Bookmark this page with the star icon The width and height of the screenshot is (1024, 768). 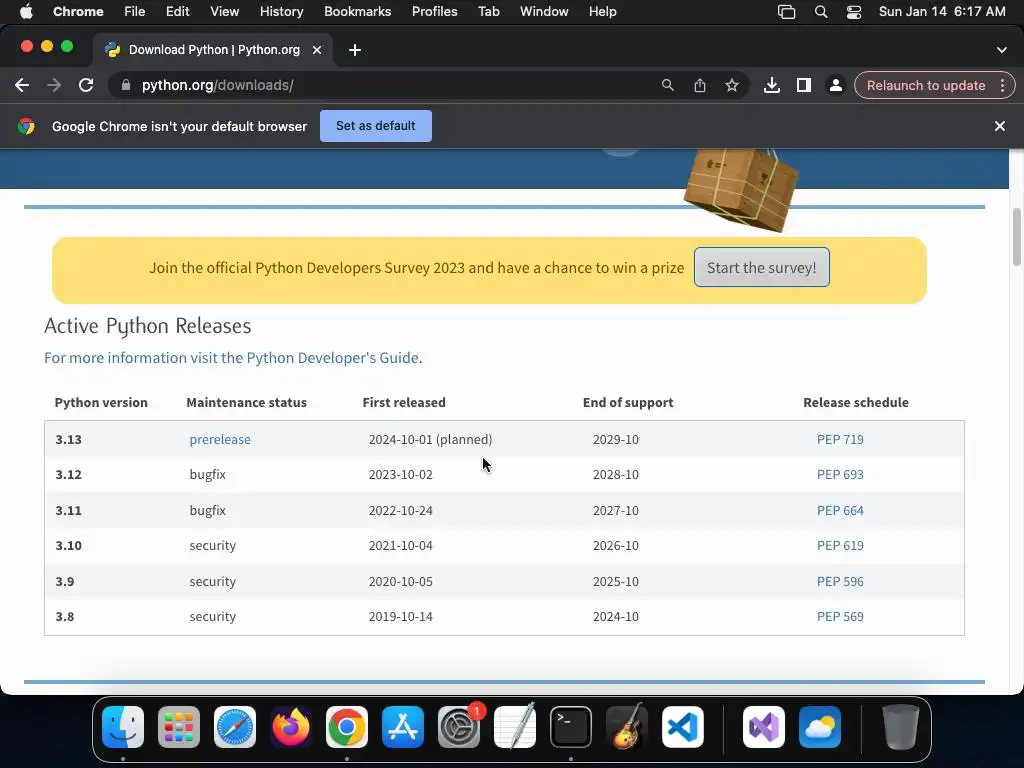pos(732,86)
